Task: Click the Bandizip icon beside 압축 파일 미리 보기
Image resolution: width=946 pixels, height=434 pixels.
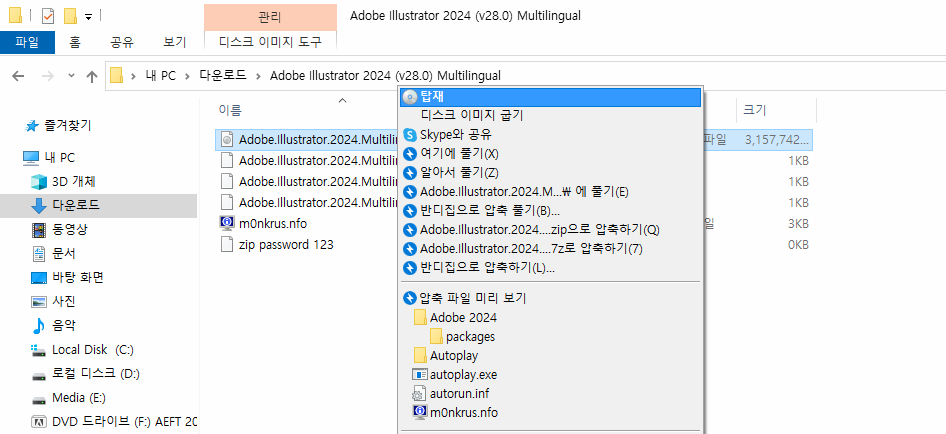Action: [410, 298]
